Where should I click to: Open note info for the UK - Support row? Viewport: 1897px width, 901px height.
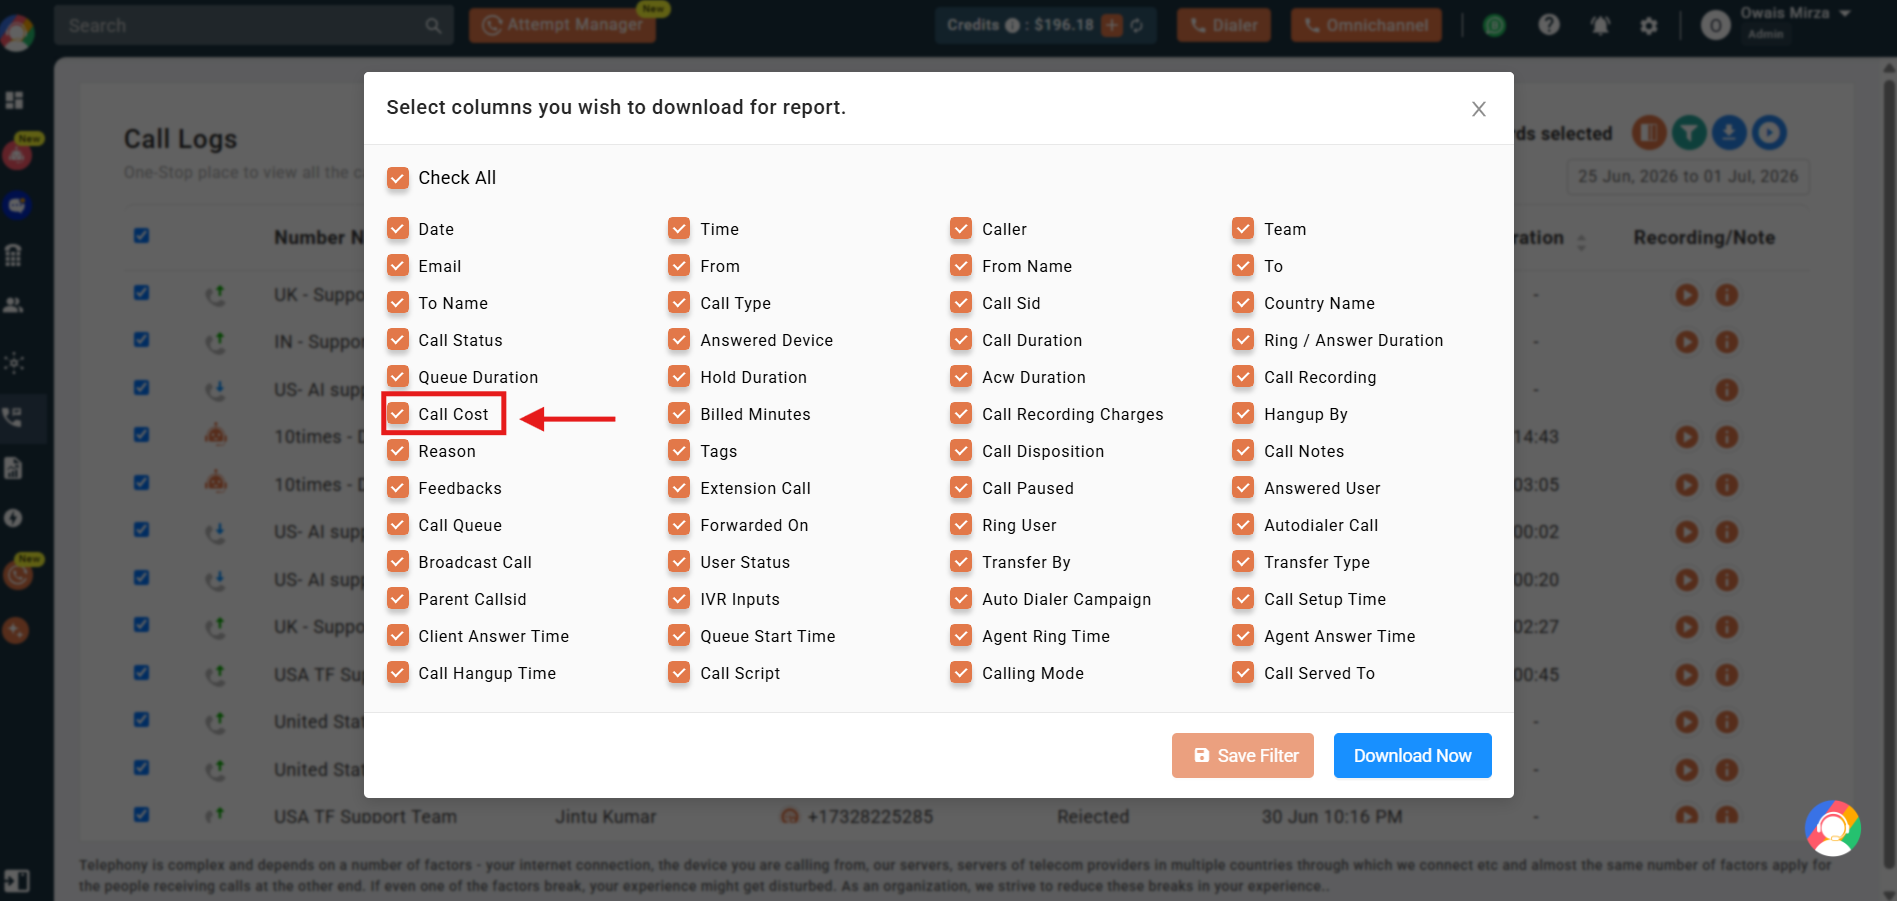click(1727, 295)
